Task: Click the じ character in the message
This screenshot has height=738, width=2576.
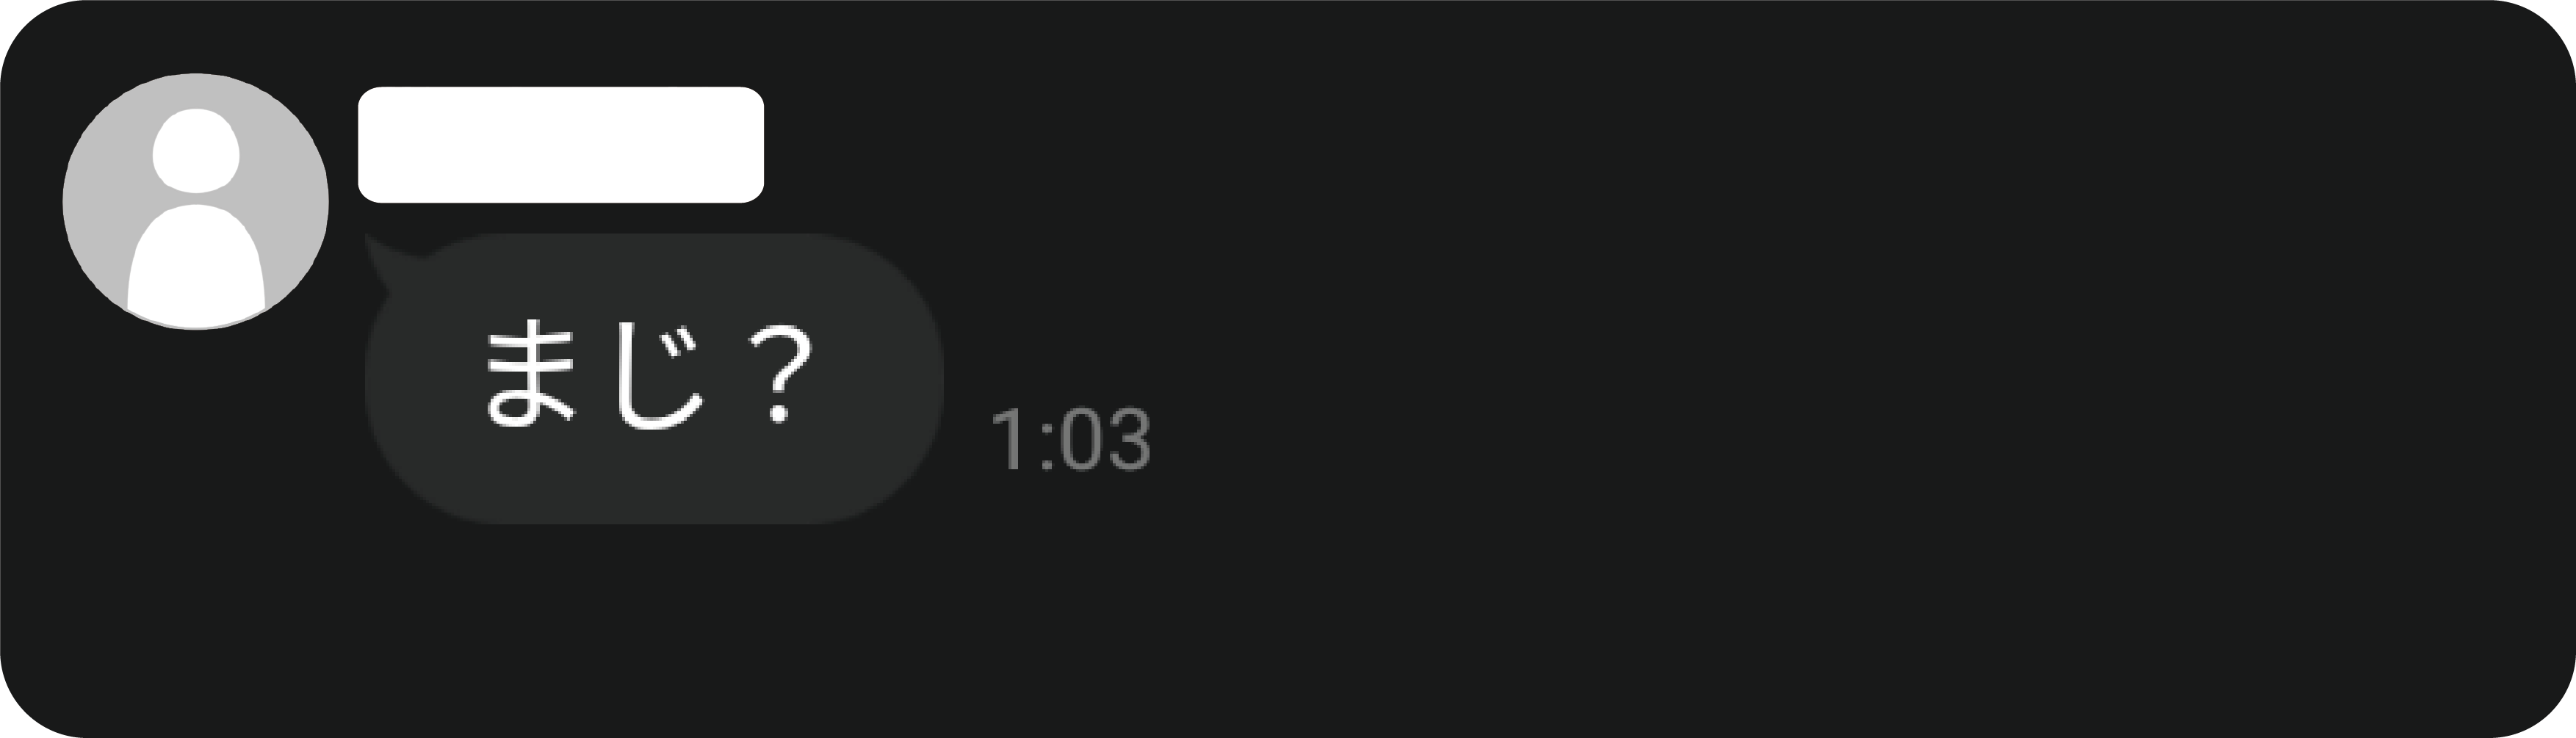Action: (x=657, y=377)
